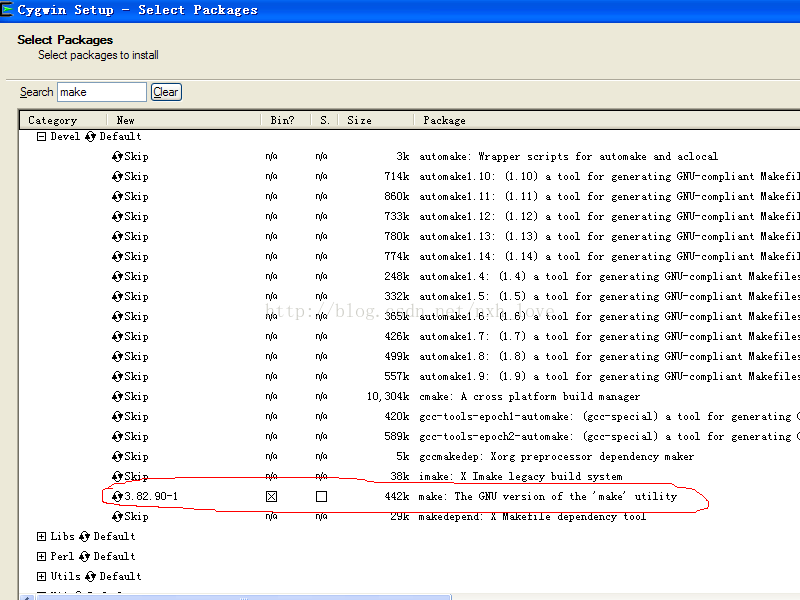
Task: Expand the Perl category
Action: 41,557
